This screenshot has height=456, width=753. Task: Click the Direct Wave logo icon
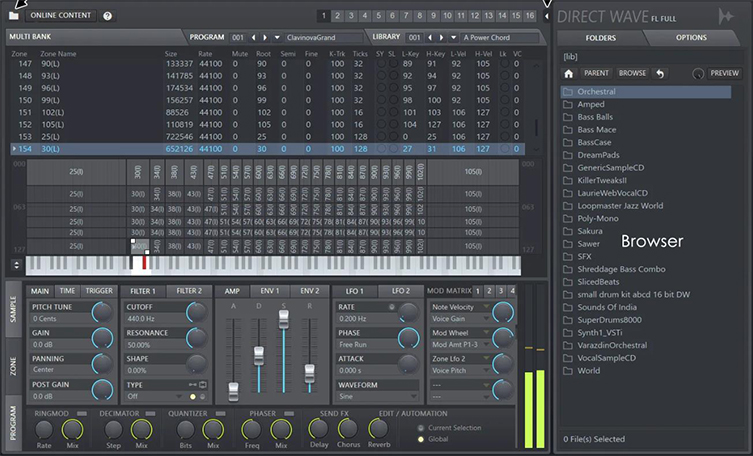pos(726,16)
